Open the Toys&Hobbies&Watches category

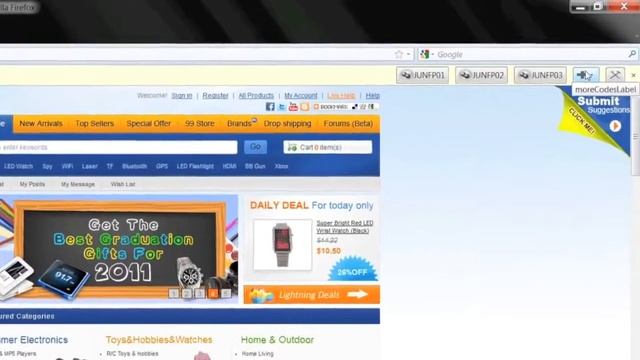(x=159, y=340)
